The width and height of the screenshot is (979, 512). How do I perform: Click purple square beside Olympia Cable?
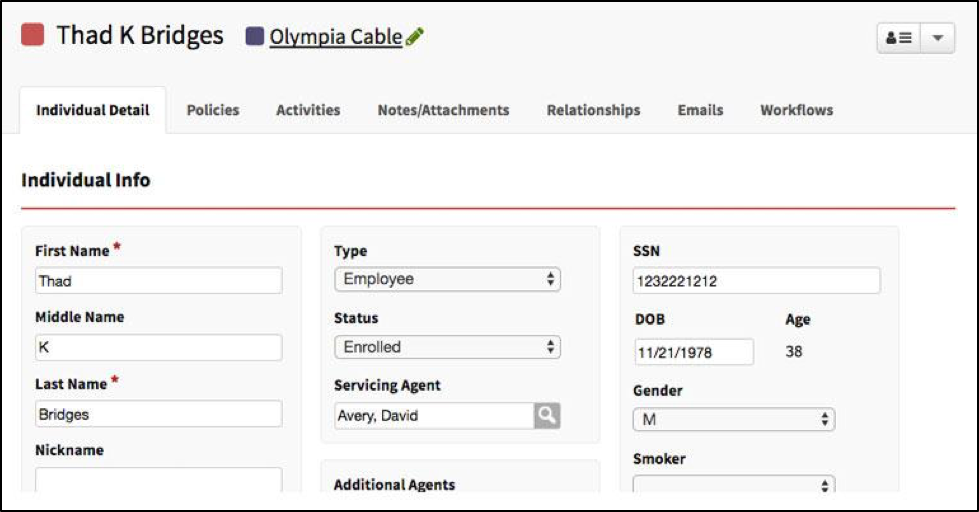pos(255,36)
